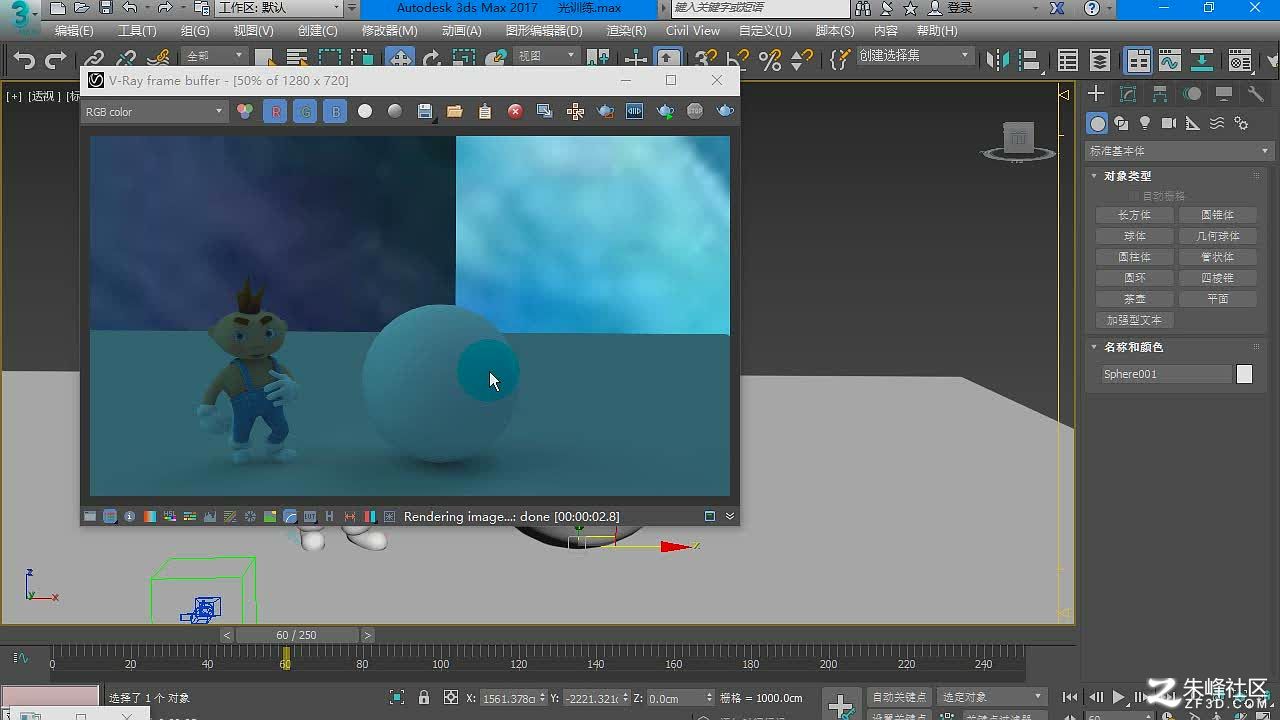Toggle the blue channel in V-Ray frame buffer
Screen dimensions: 1280x720
point(336,112)
